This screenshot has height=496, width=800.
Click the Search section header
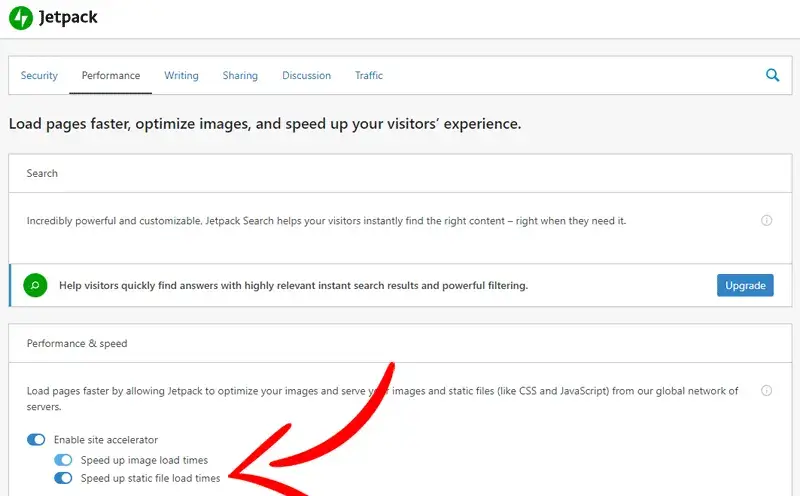[x=400, y=173]
